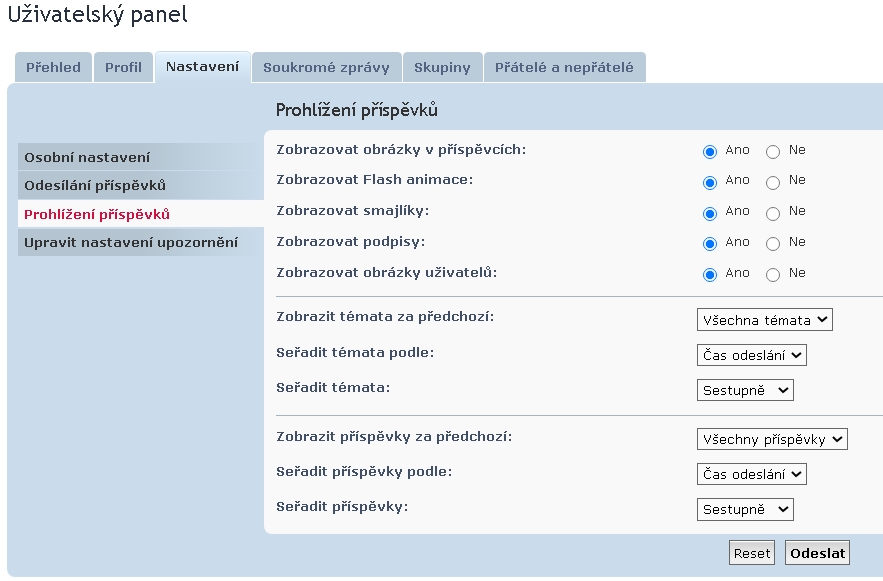883x581 pixels.
Task: Disable signatures via 'Ne' for Zobrazovat podpisy
Action: coord(773,243)
